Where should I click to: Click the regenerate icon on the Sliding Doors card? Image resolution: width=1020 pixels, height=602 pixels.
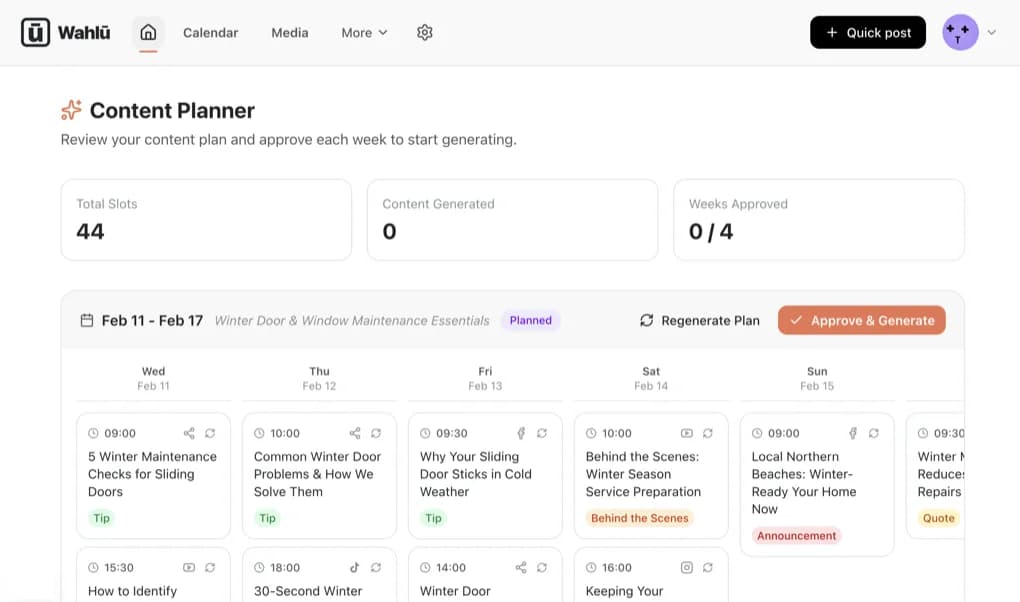click(210, 433)
